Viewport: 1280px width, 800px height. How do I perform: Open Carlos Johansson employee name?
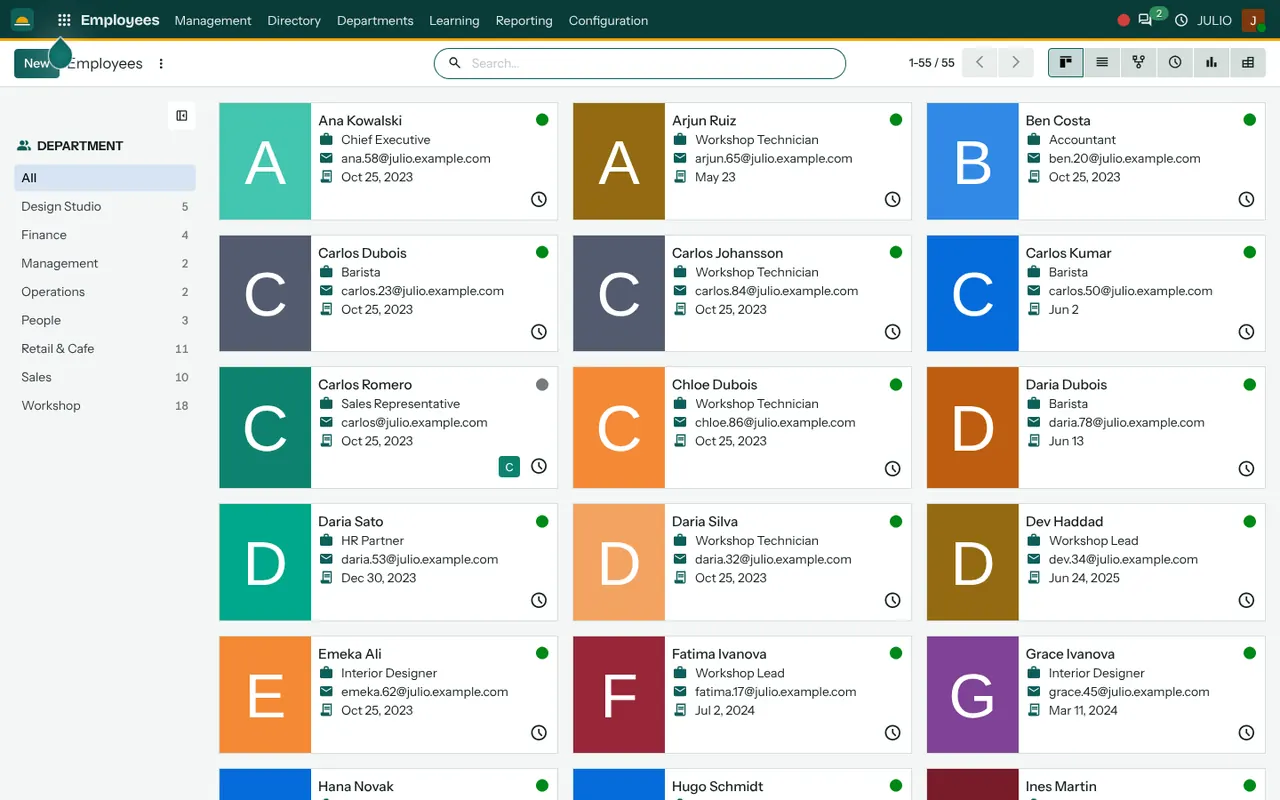point(727,253)
